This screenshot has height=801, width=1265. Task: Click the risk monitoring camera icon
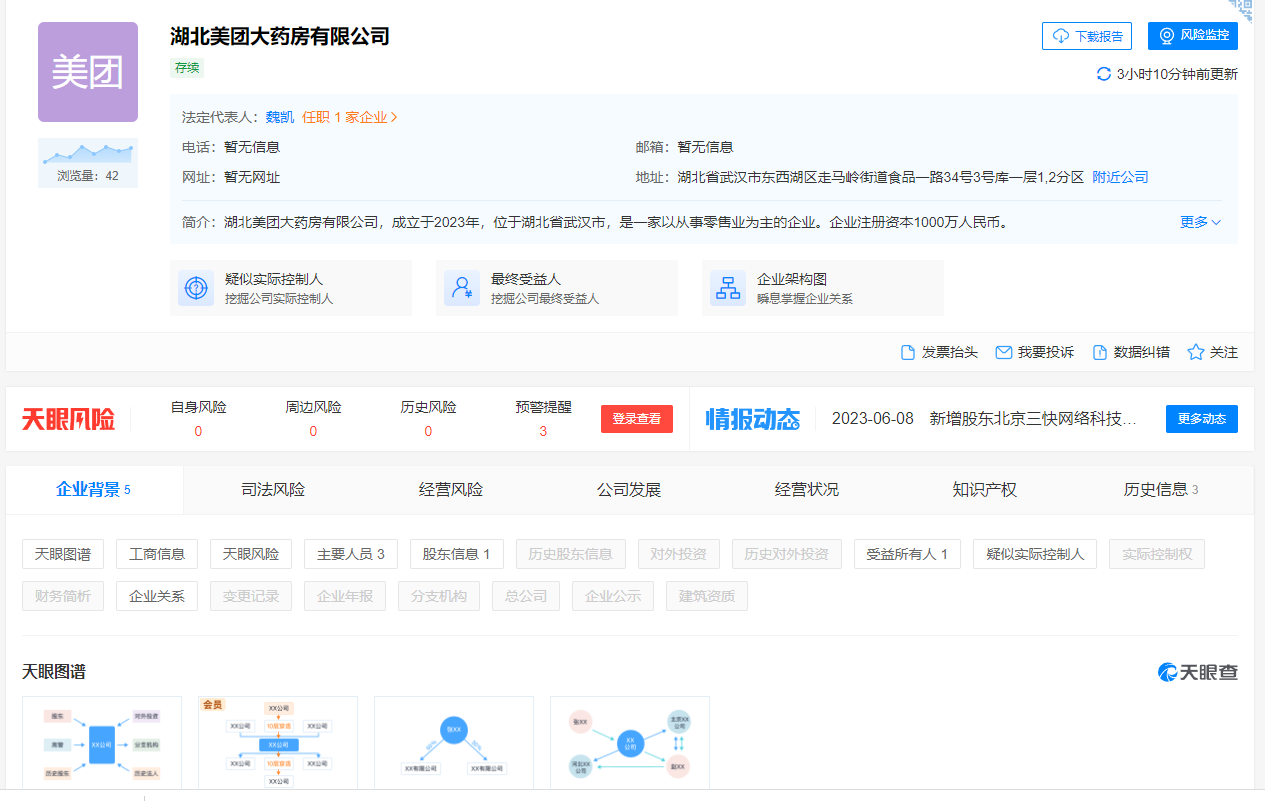[x=1166, y=36]
